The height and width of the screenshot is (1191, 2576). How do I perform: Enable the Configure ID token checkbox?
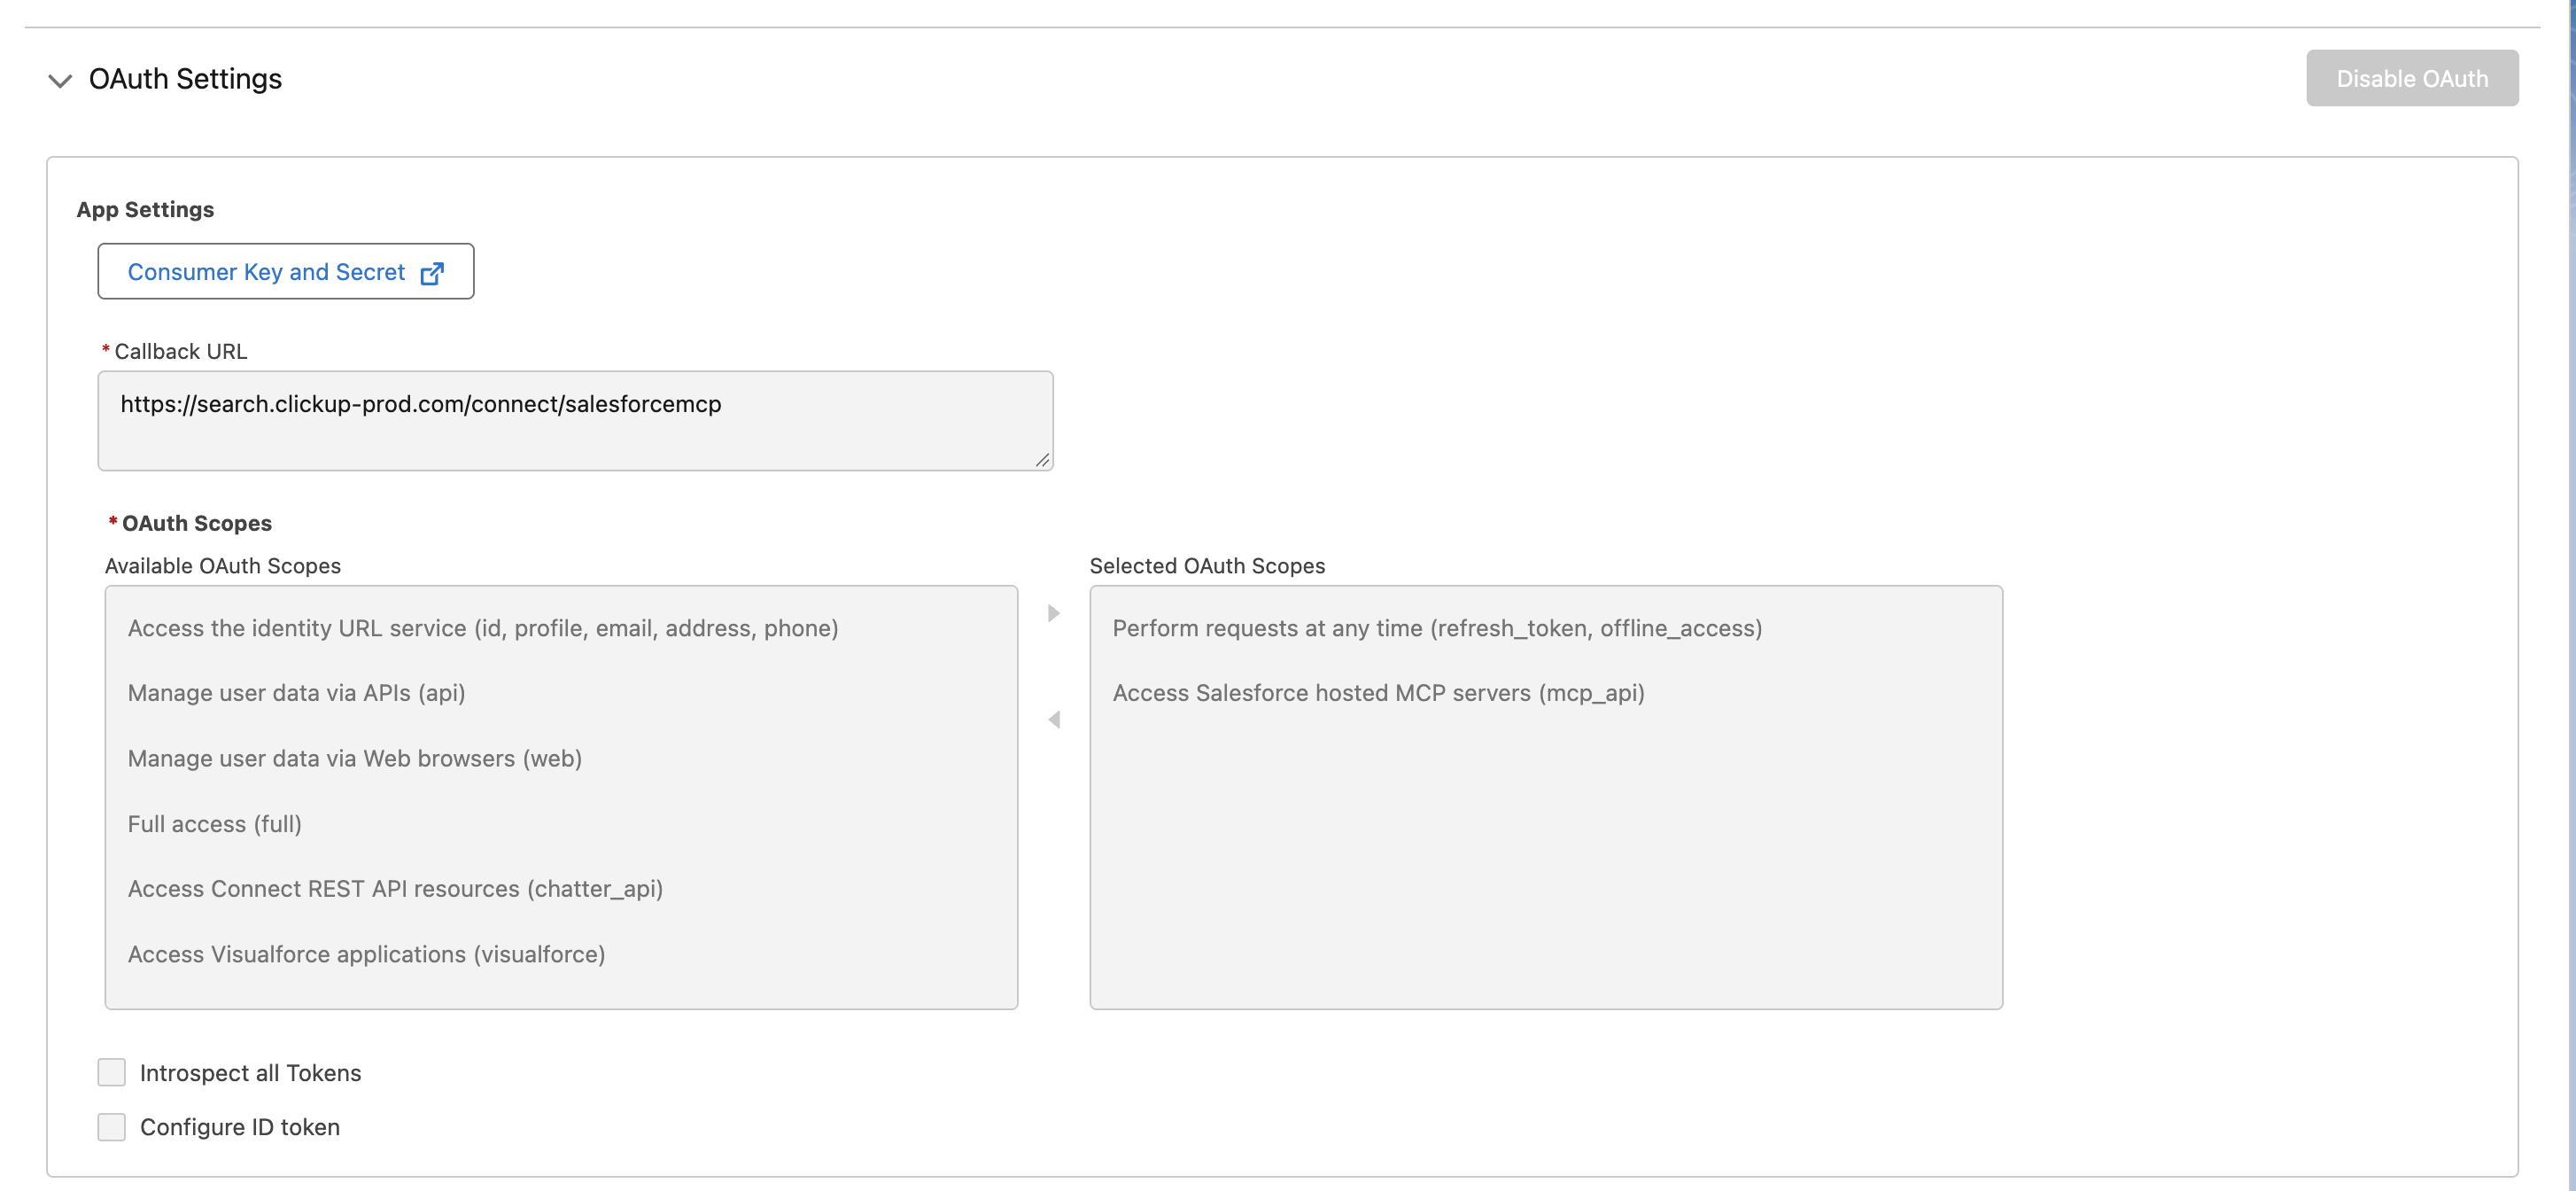coord(112,1127)
